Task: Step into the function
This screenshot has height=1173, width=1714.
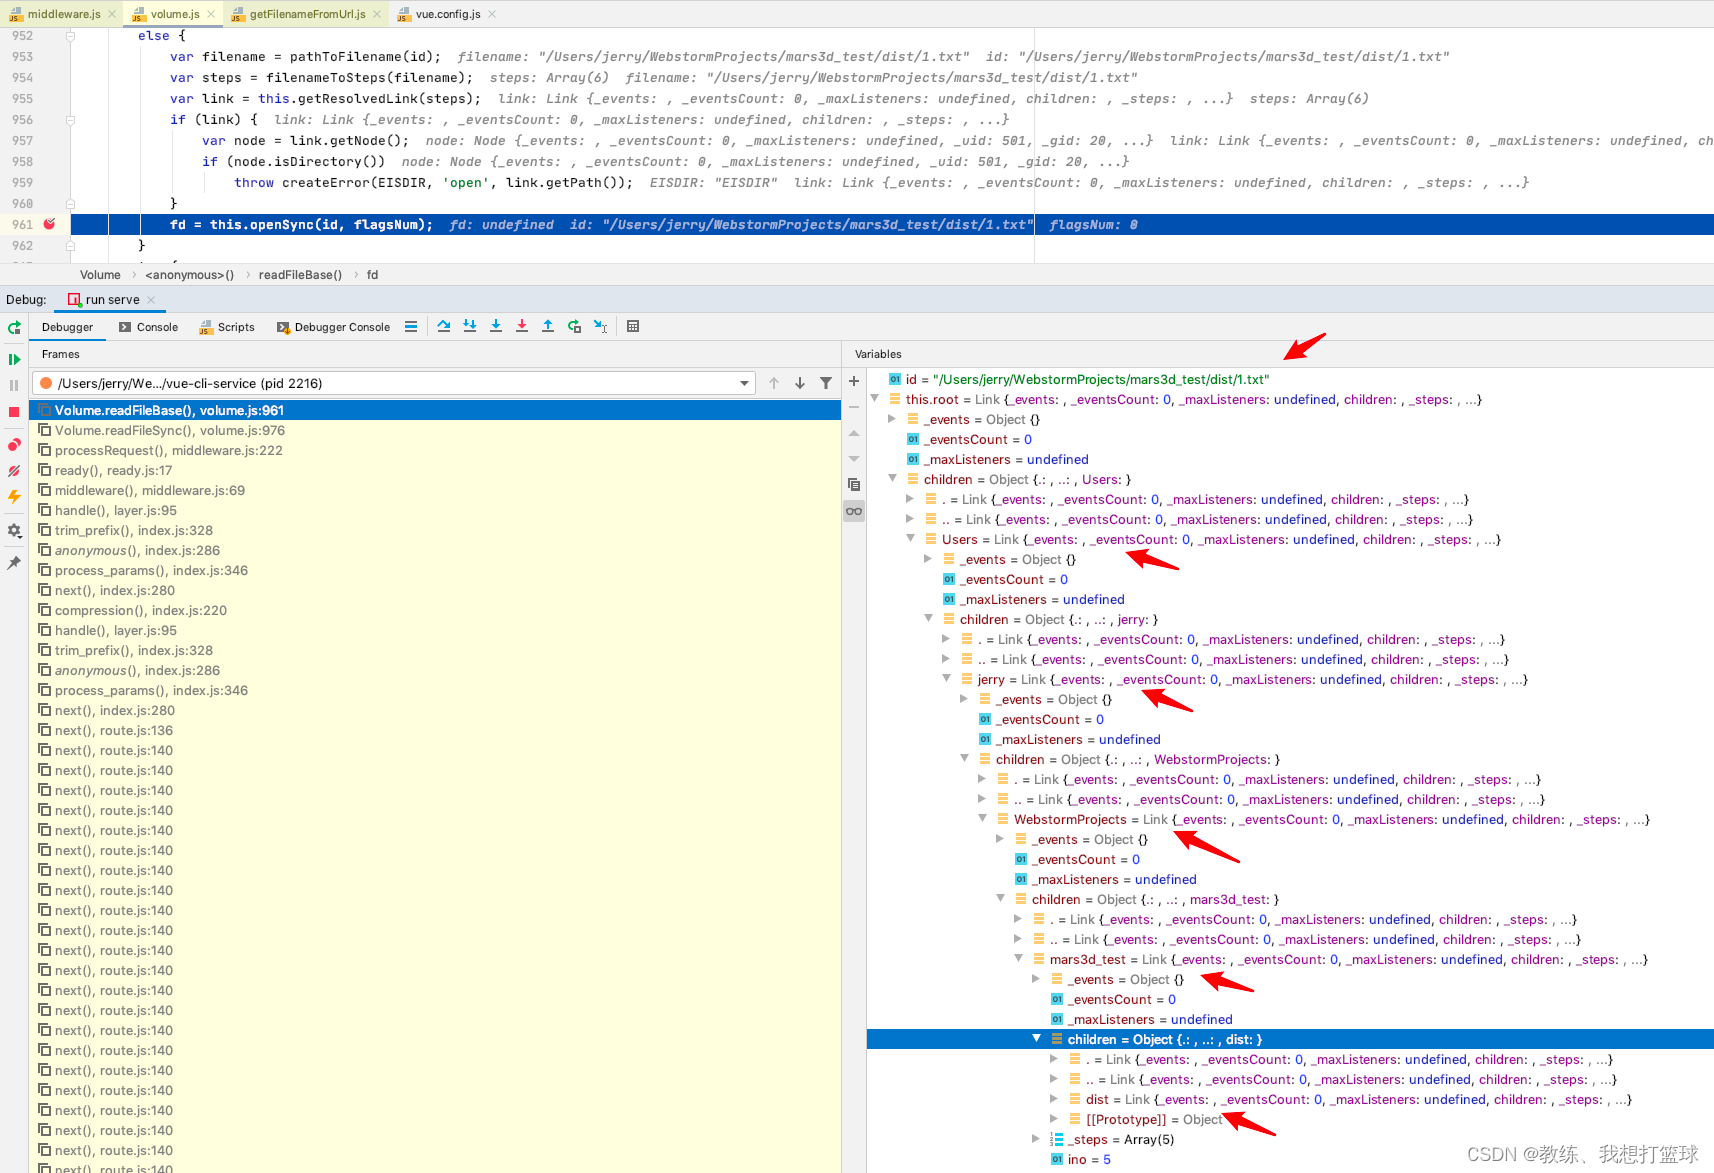Action: point(470,327)
